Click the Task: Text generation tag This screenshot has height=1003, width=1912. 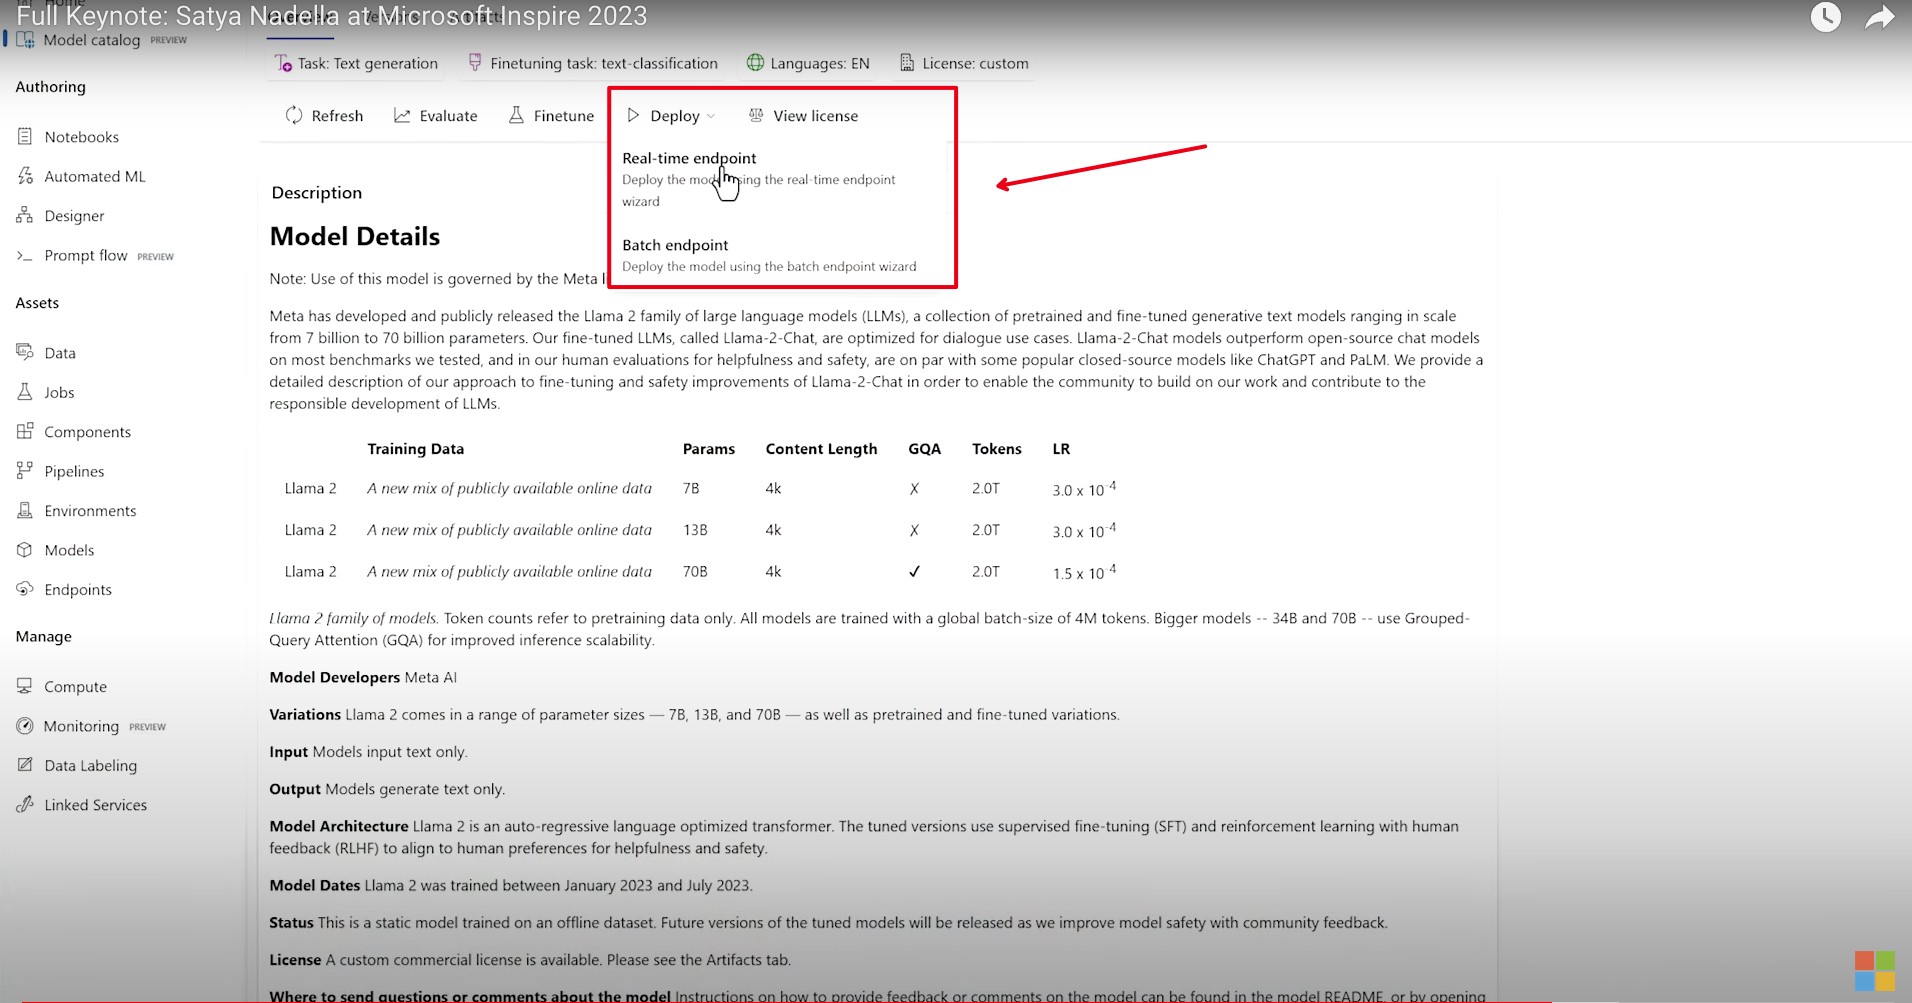point(357,63)
